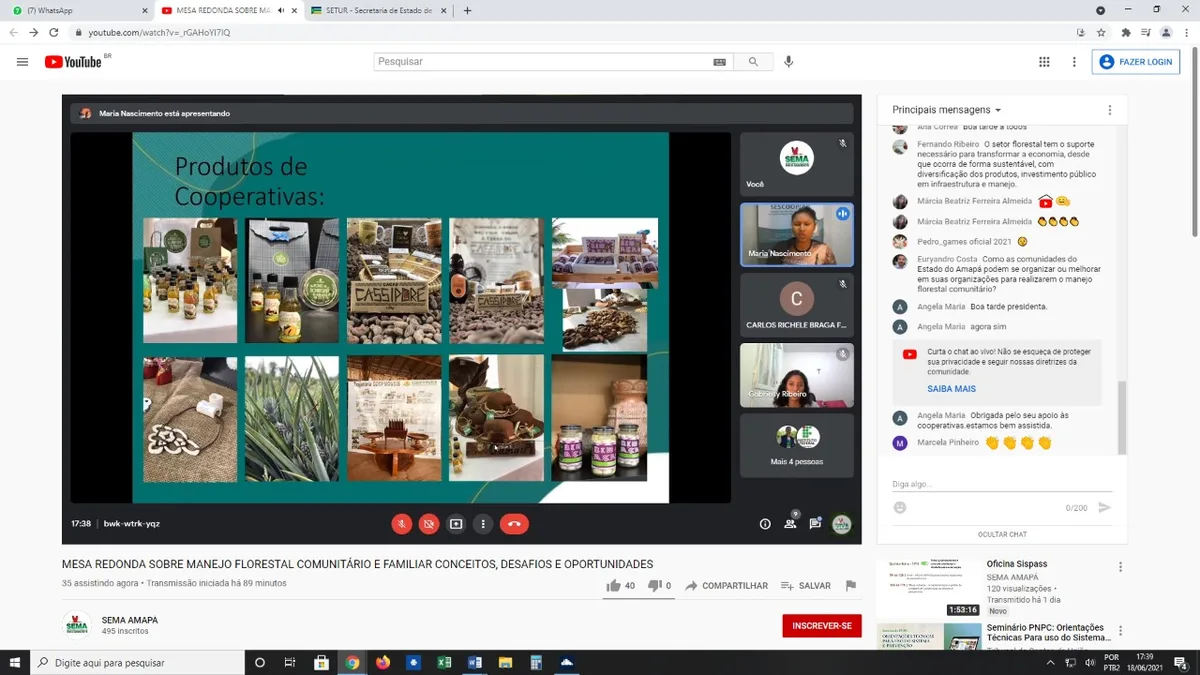Viewport: 1200px width, 675px height.
Task: Open the Meet meeting info icon
Action: pos(765,524)
